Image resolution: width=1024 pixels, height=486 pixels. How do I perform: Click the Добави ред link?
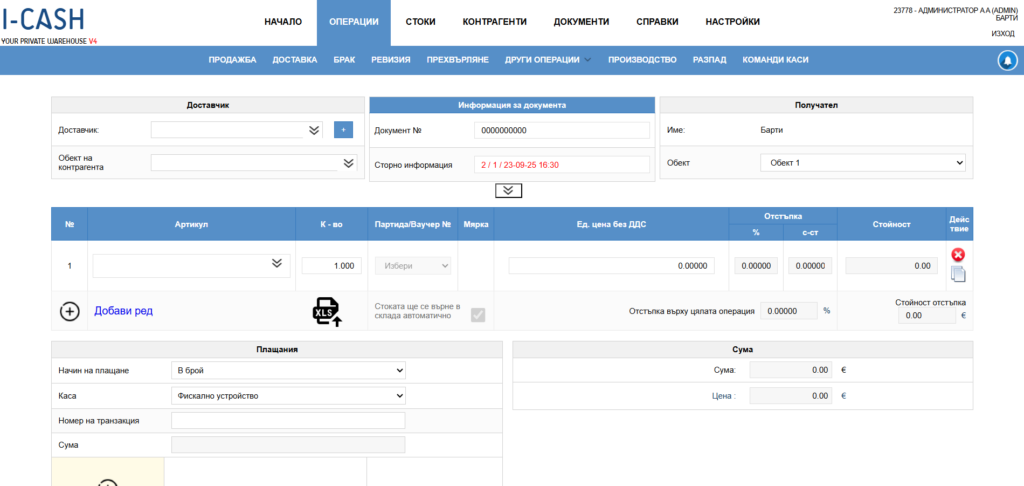[123, 311]
